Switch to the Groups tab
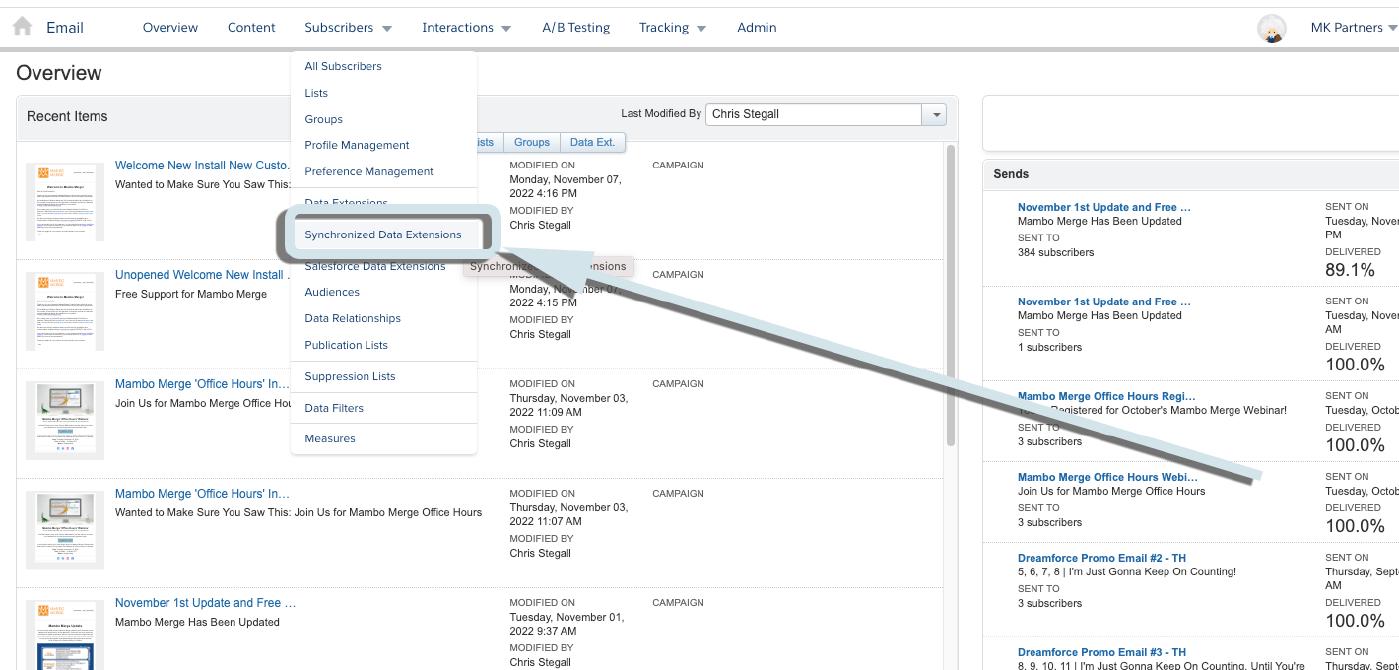1399x670 pixels. (532, 143)
